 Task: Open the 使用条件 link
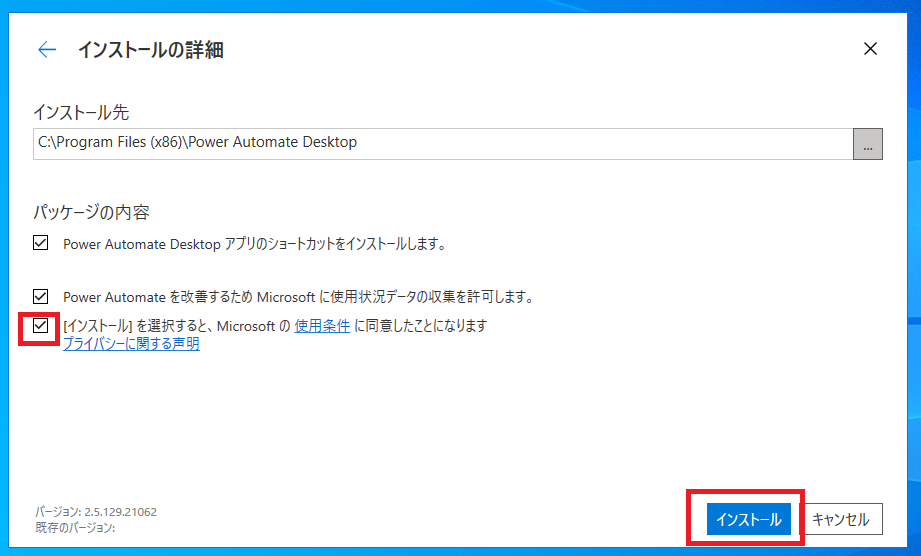tap(322, 326)
